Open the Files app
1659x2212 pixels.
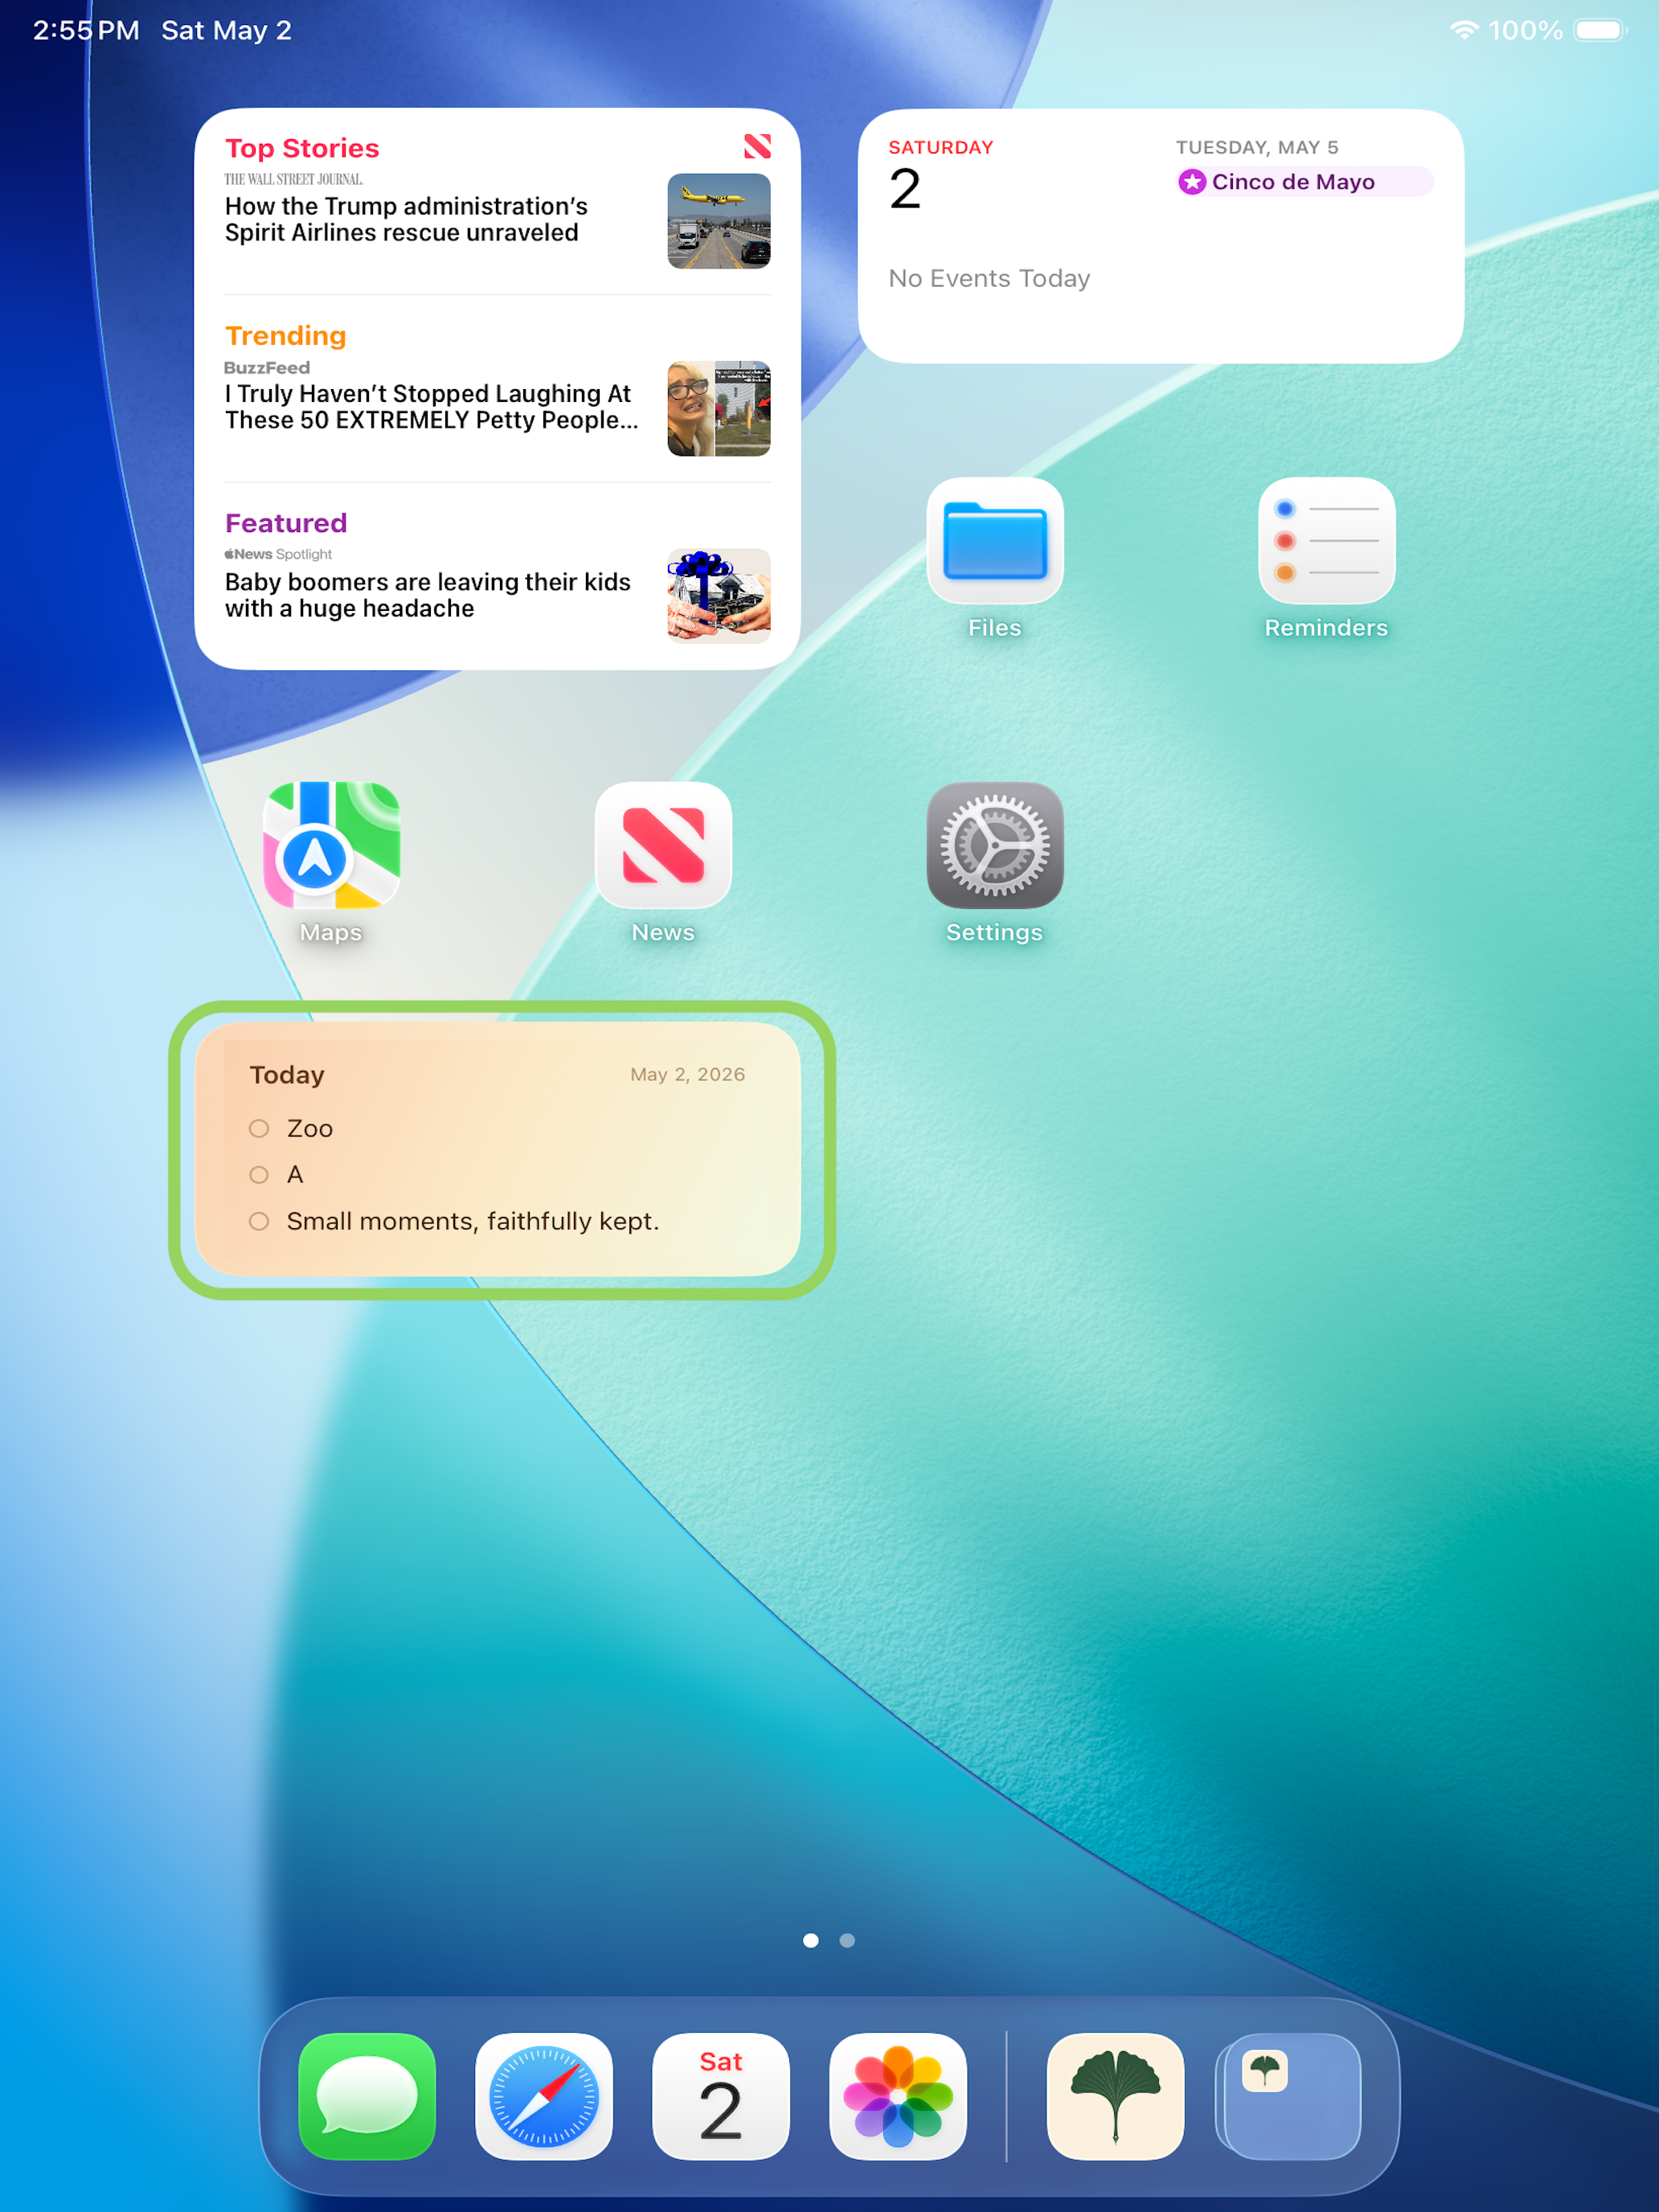[x=995, y=541]
